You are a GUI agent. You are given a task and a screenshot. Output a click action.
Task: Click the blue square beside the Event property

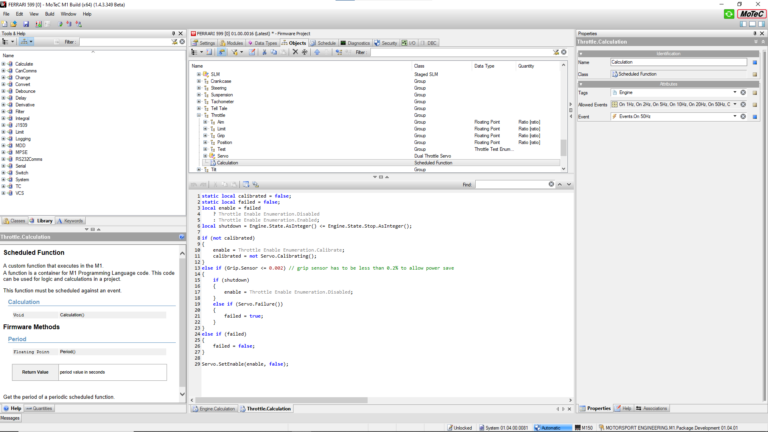point(755,117)
